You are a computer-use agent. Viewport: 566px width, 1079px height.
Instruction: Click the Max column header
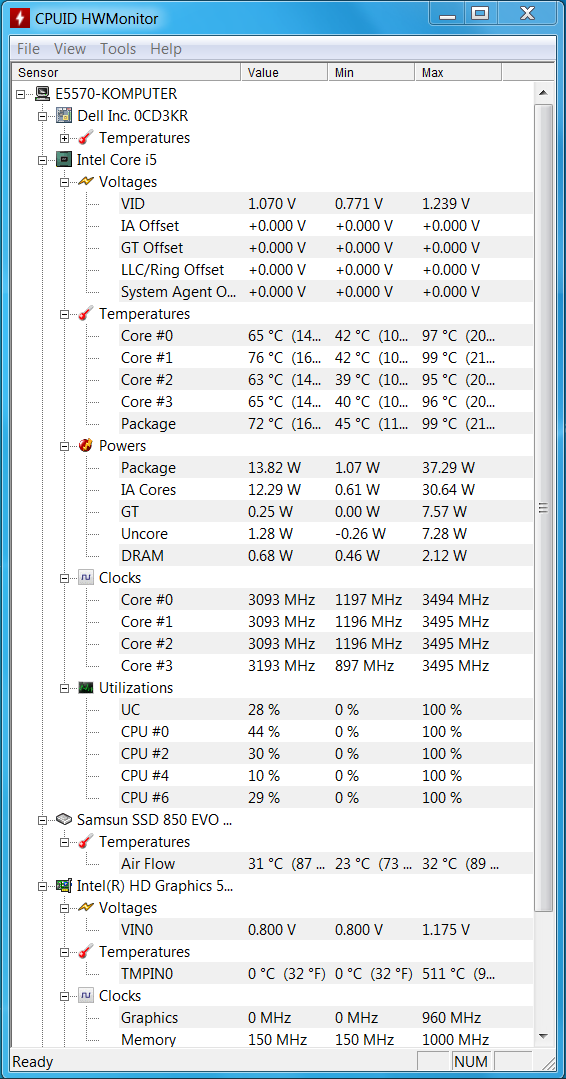tap(458, 72)
